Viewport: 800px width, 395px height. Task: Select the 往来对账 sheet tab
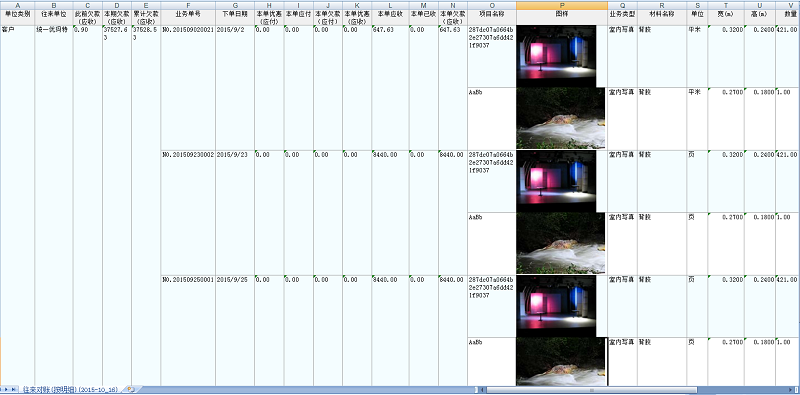click(x=70, y=389)
